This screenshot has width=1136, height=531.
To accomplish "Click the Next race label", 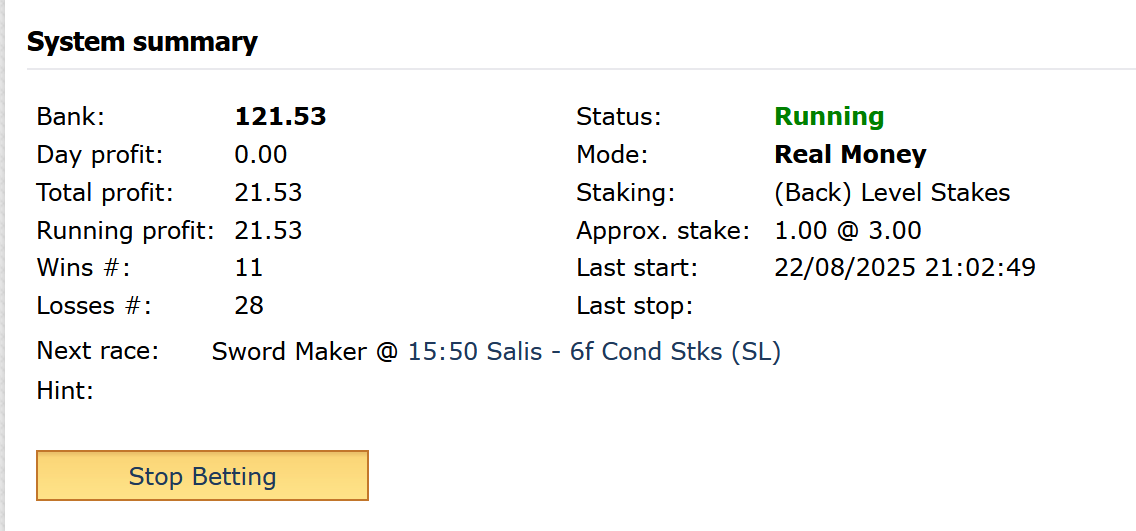I will click(x=97, y=352).
